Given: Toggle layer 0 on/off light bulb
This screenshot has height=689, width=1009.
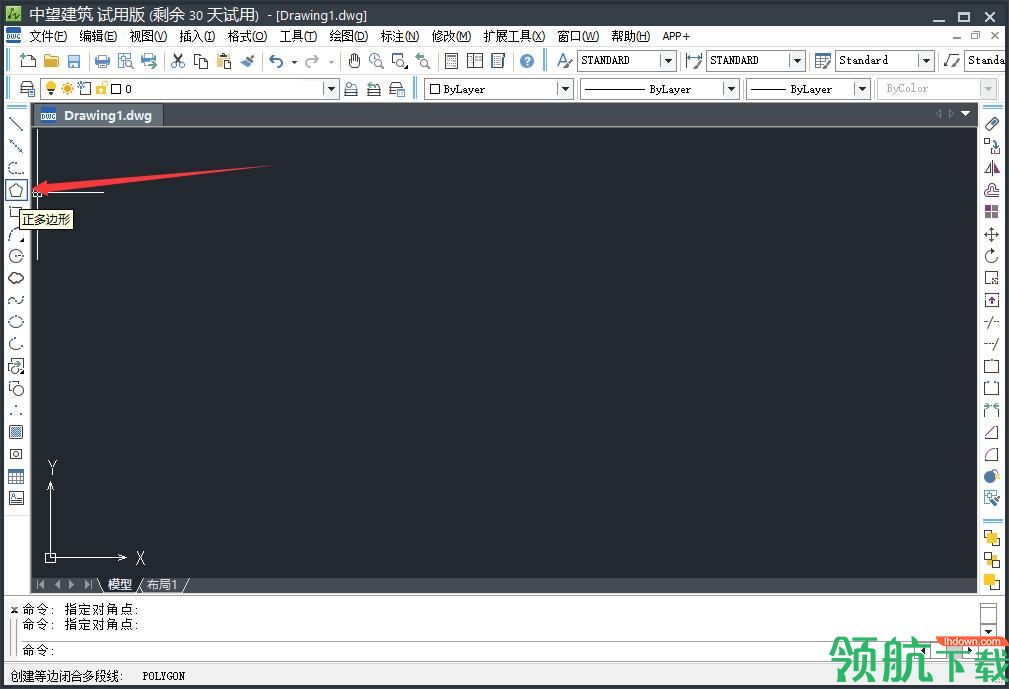Looking at the screenshot, I should click(x=51, y=88).
